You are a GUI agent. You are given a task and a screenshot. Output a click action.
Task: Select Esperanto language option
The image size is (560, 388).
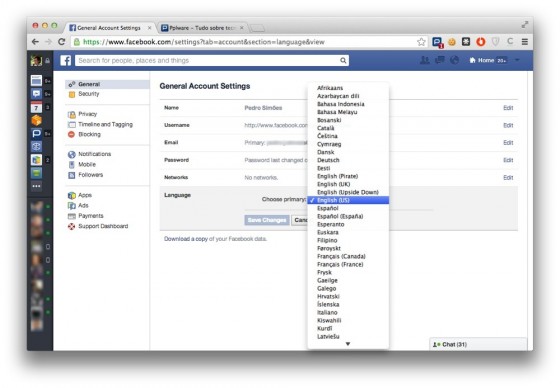click(x=348, y=224)
